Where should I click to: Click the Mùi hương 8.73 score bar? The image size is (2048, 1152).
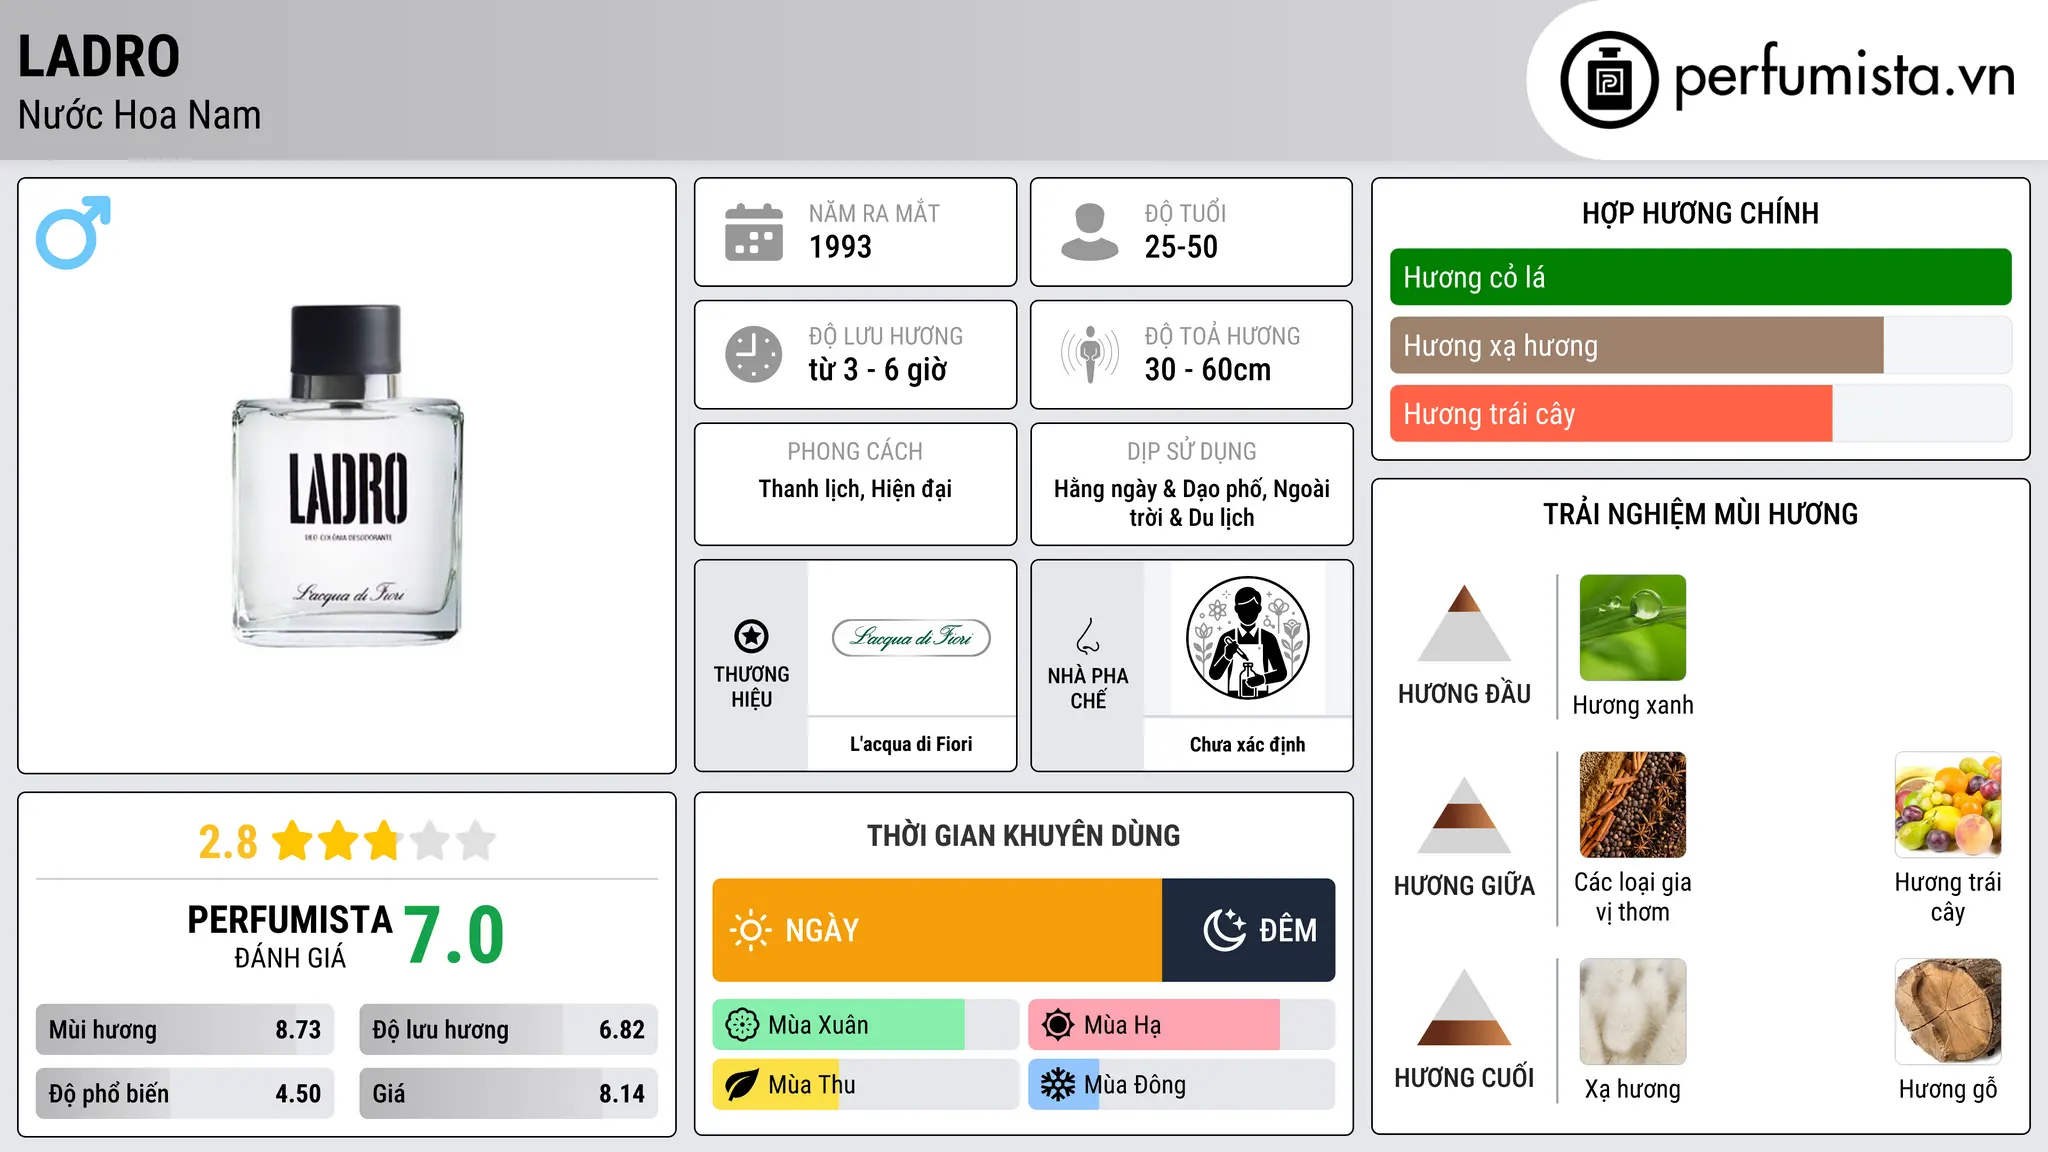click(x=185, y=1030)
